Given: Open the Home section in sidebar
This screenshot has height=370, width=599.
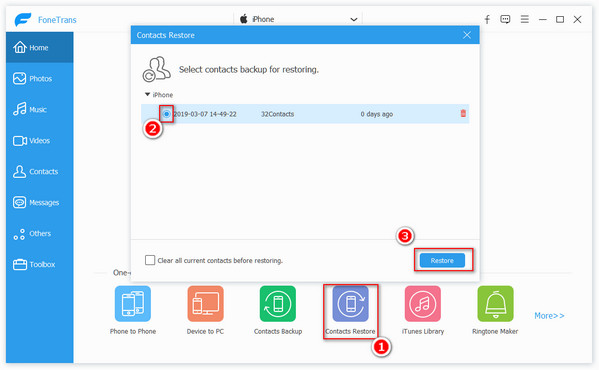Looking at the screenshot, I should click(x=39, y=47).
